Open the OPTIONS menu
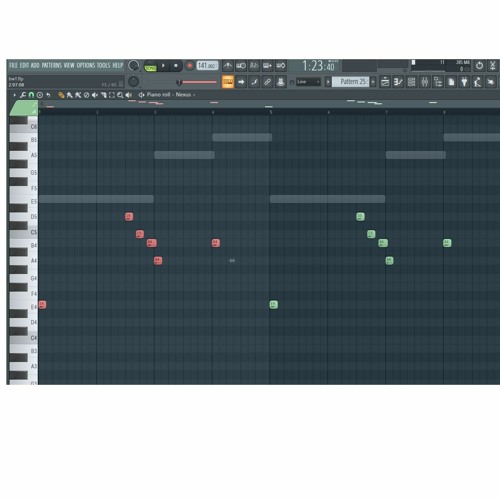 pyautogui.click(x=86, y=65)
